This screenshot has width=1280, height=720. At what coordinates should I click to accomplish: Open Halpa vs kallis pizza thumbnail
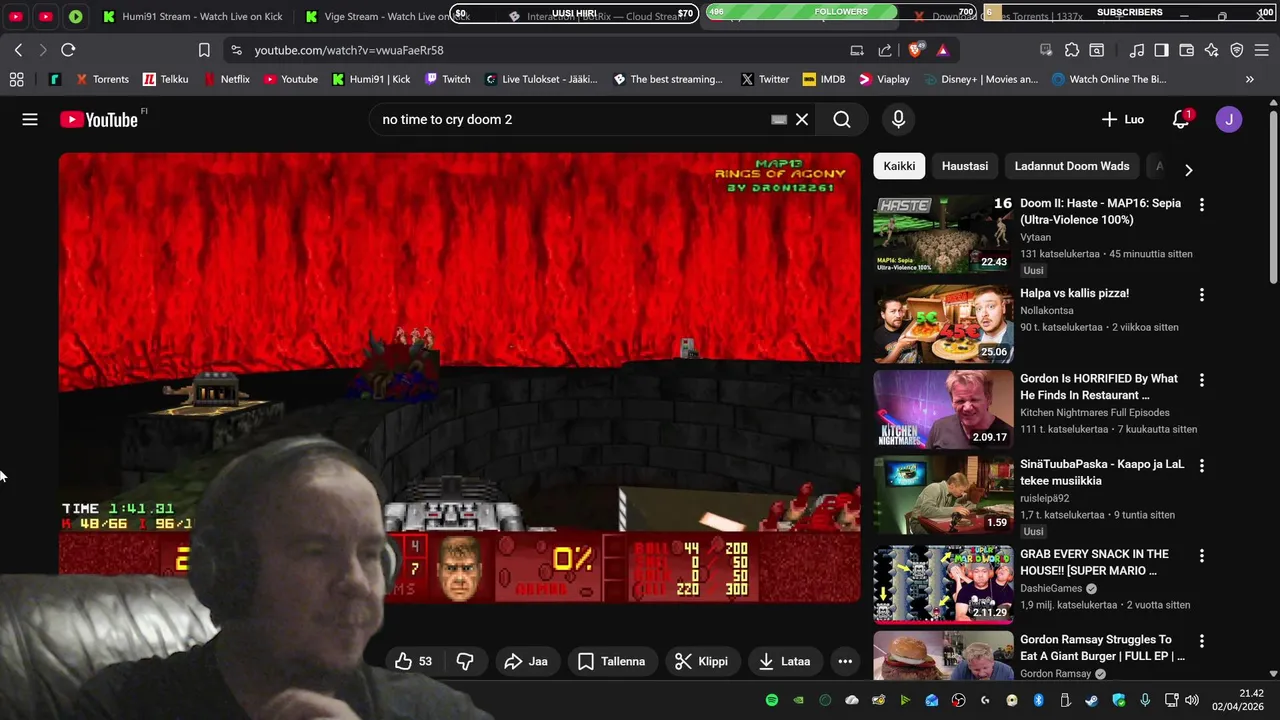(943, 323)
